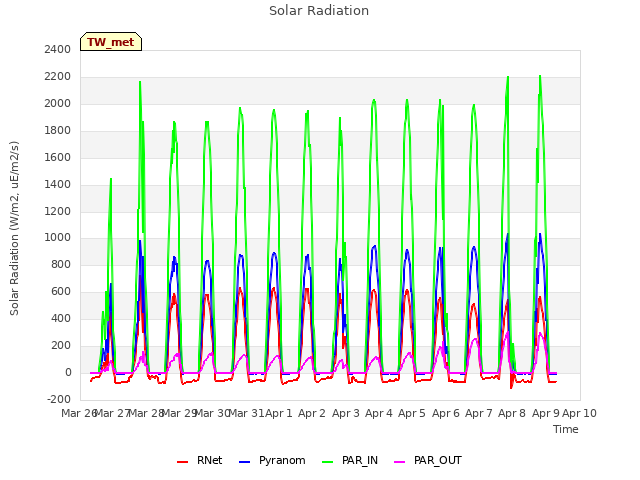This screenshot has height=480, width=640.
Task: Click the Apr 3 x-axis label
Action: click(346, 413)
